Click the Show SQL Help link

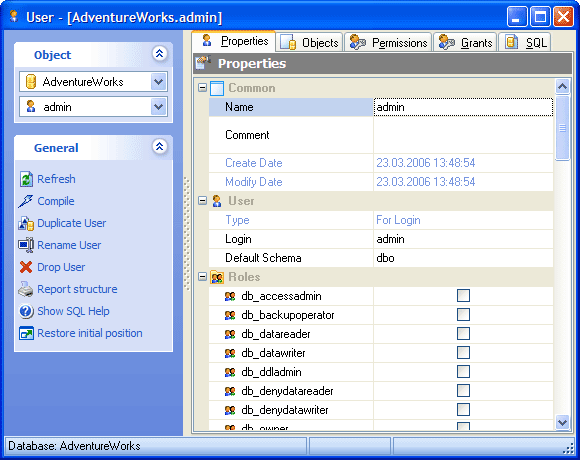pyautogui.click(x=73, y=311)
